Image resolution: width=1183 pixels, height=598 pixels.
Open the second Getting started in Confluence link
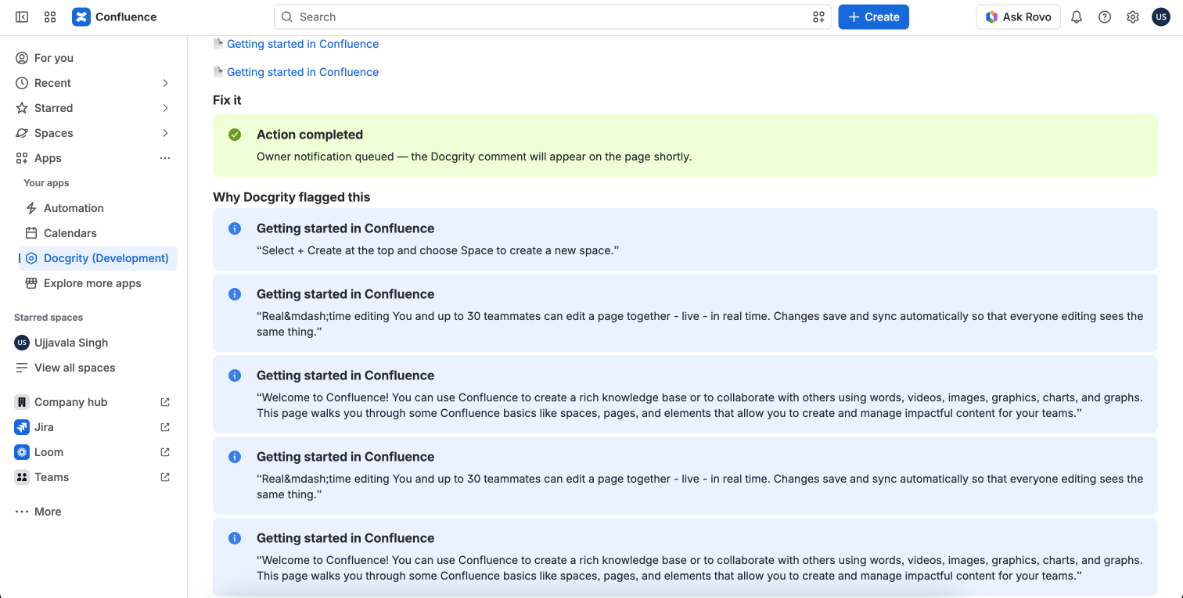(x=303, y=72)
